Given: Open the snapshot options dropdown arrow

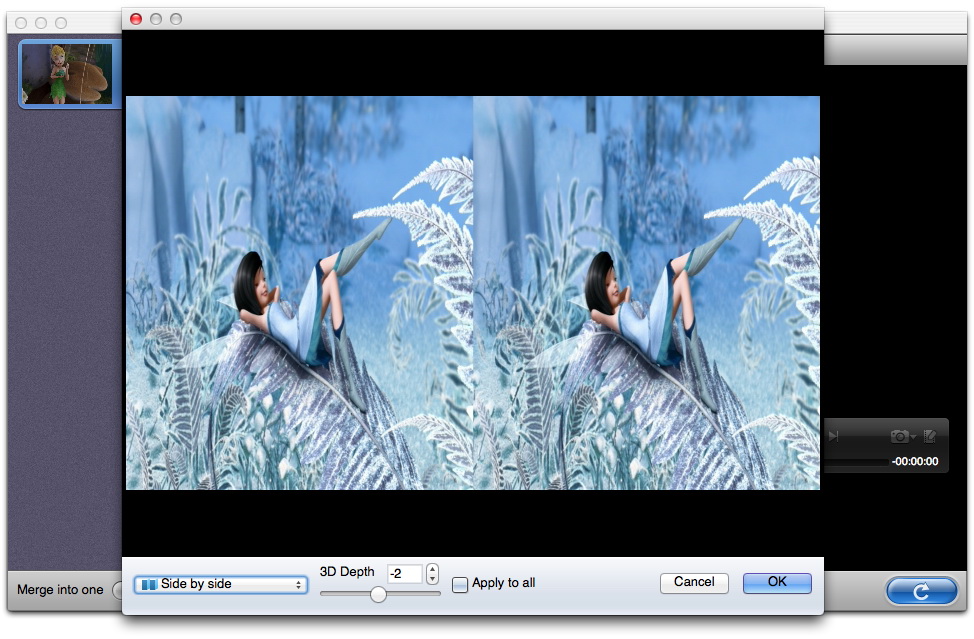Looking at the screenshot, I should [913, 437].
